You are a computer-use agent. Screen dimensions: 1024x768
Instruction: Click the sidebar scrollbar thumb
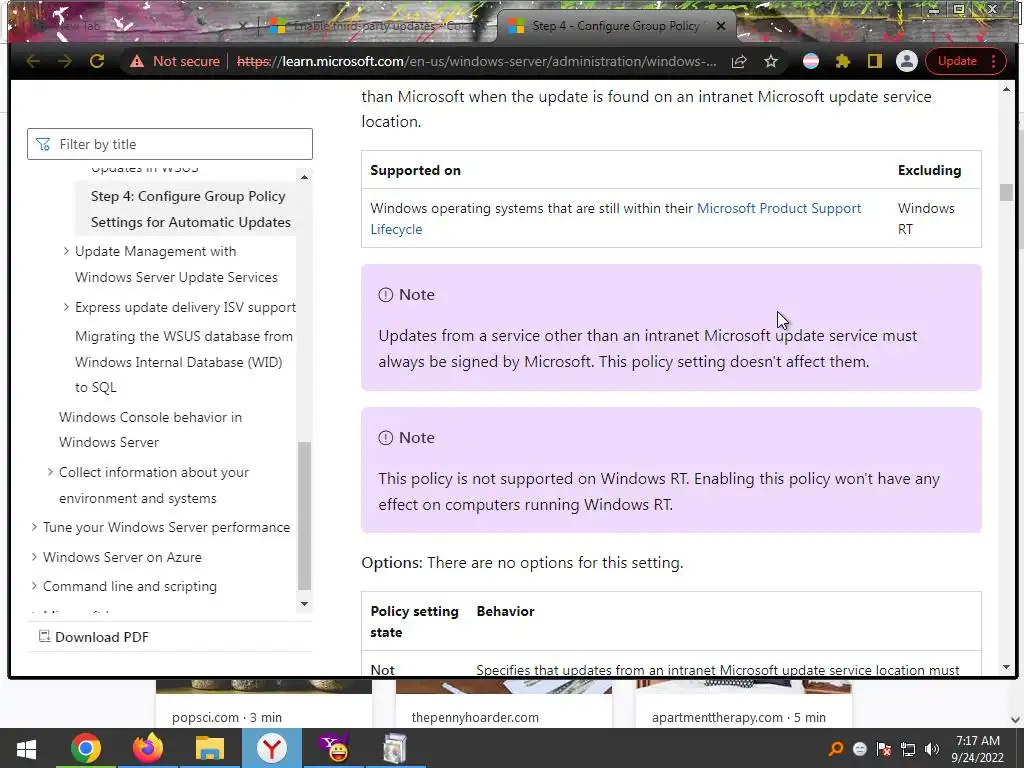304,516
